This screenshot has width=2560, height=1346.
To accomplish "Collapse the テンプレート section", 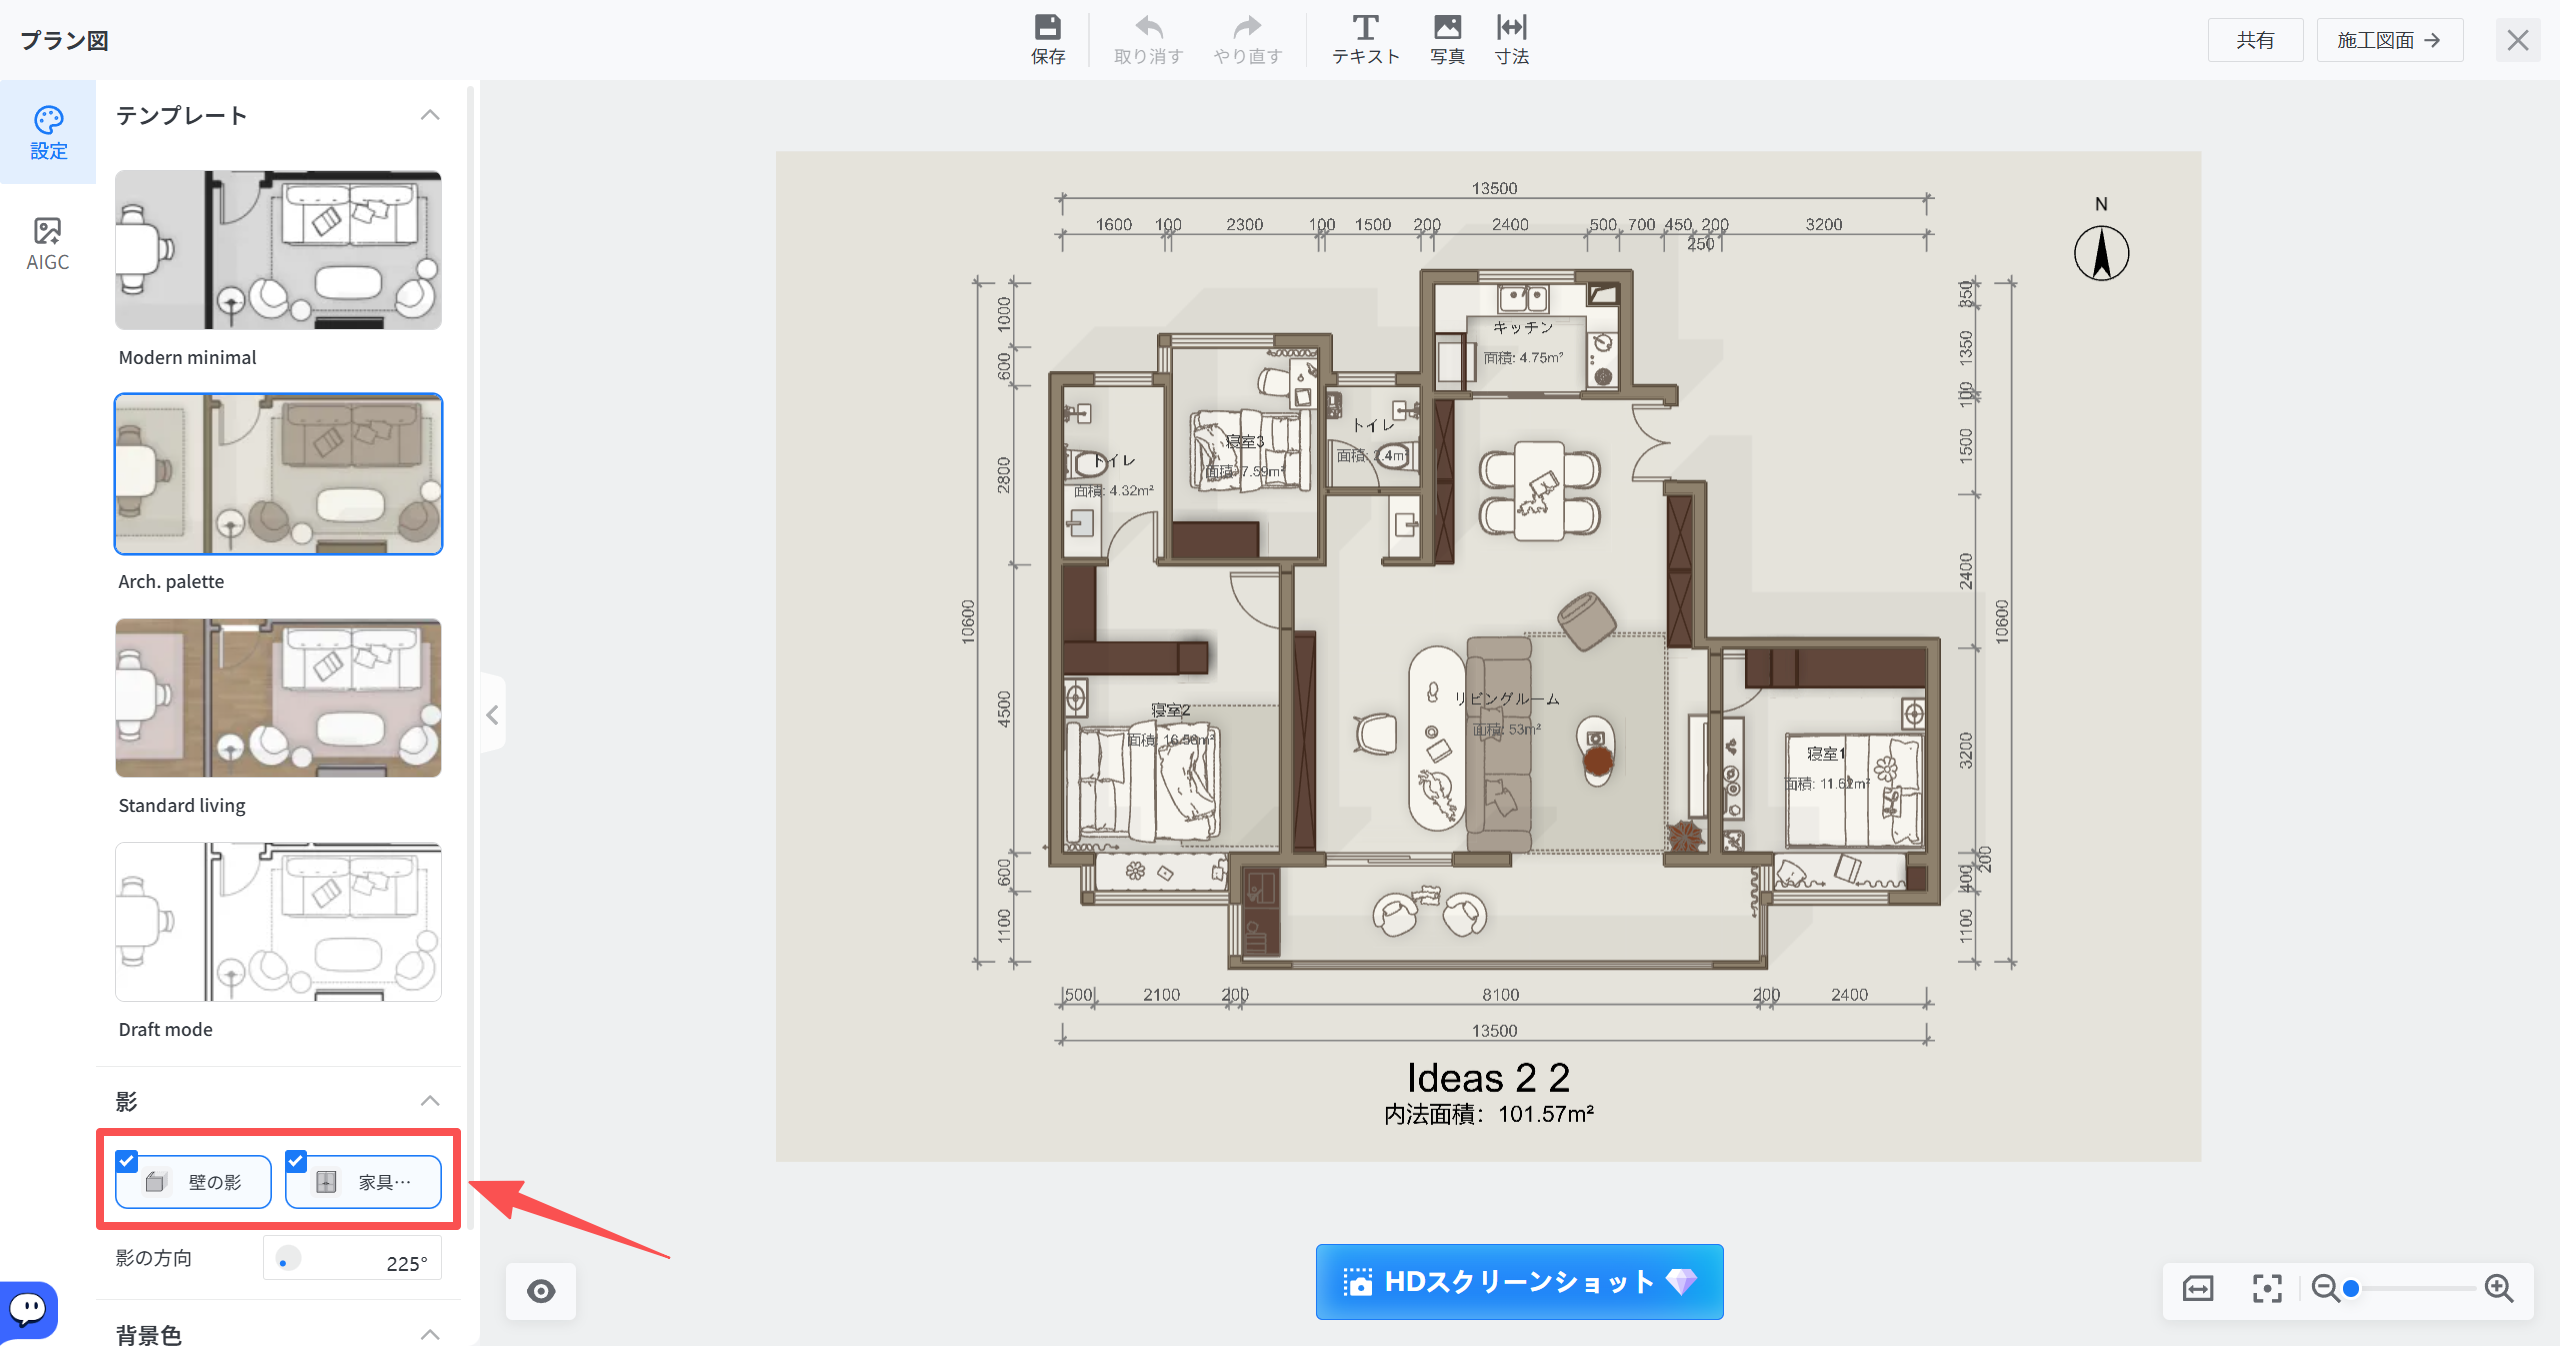I will [430, 115].
